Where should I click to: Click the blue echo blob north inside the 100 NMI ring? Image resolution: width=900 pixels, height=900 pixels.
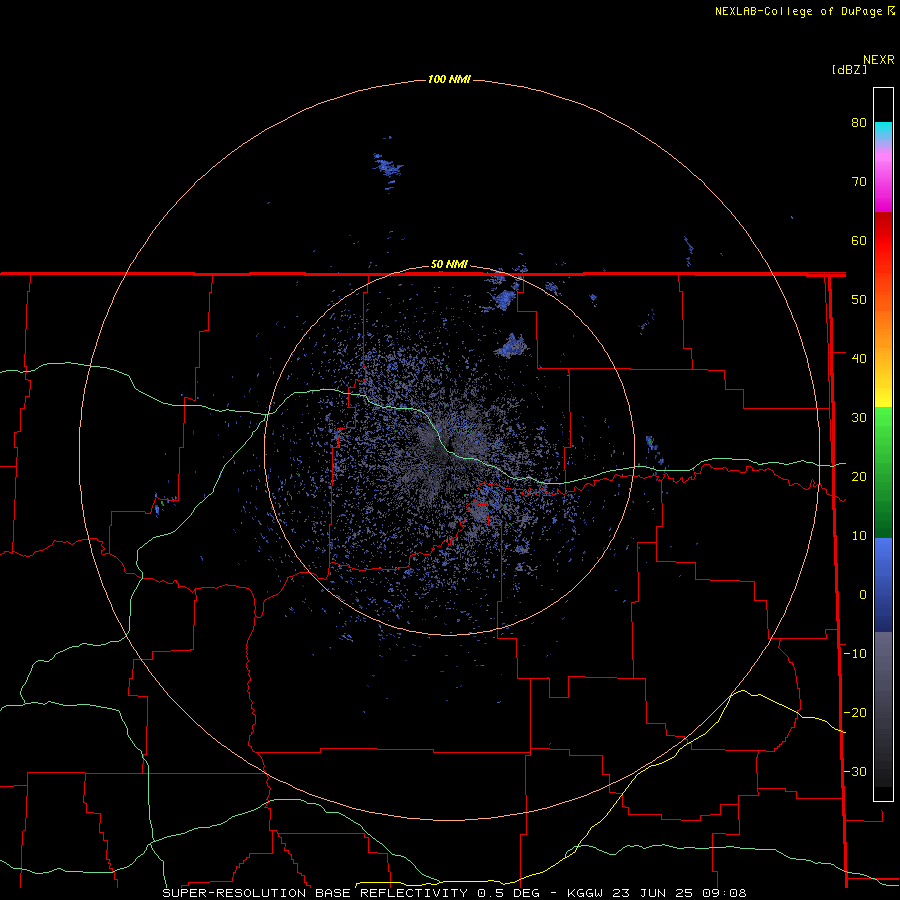point(388,165)
